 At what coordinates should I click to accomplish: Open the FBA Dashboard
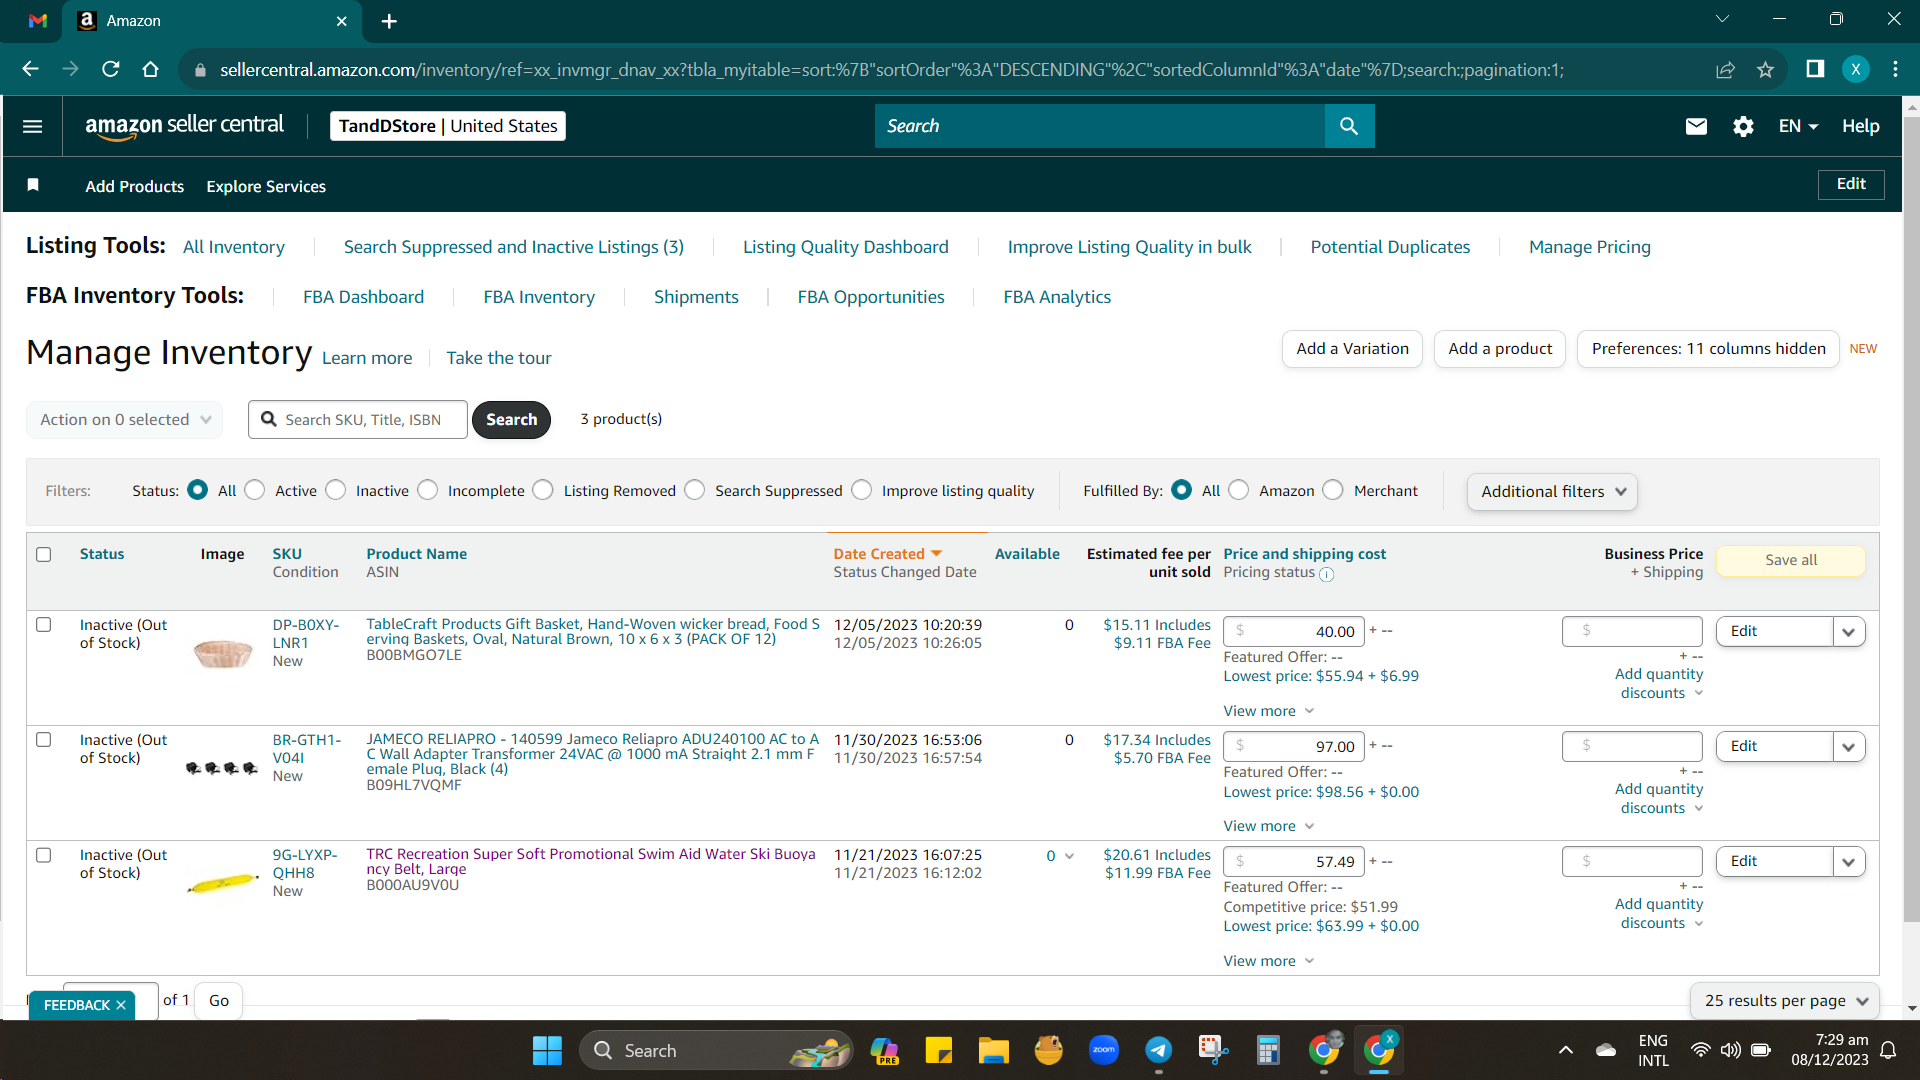pos(364,297)
